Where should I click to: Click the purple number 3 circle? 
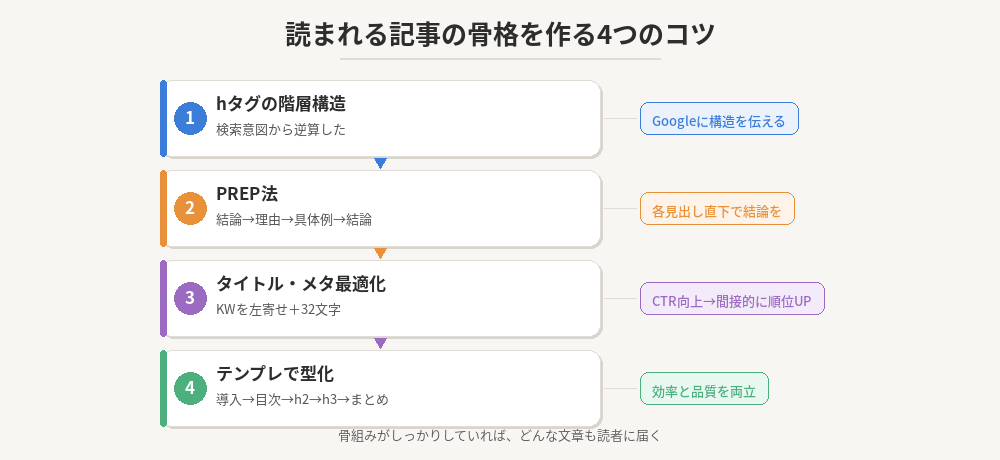click(x=190, y=299)
